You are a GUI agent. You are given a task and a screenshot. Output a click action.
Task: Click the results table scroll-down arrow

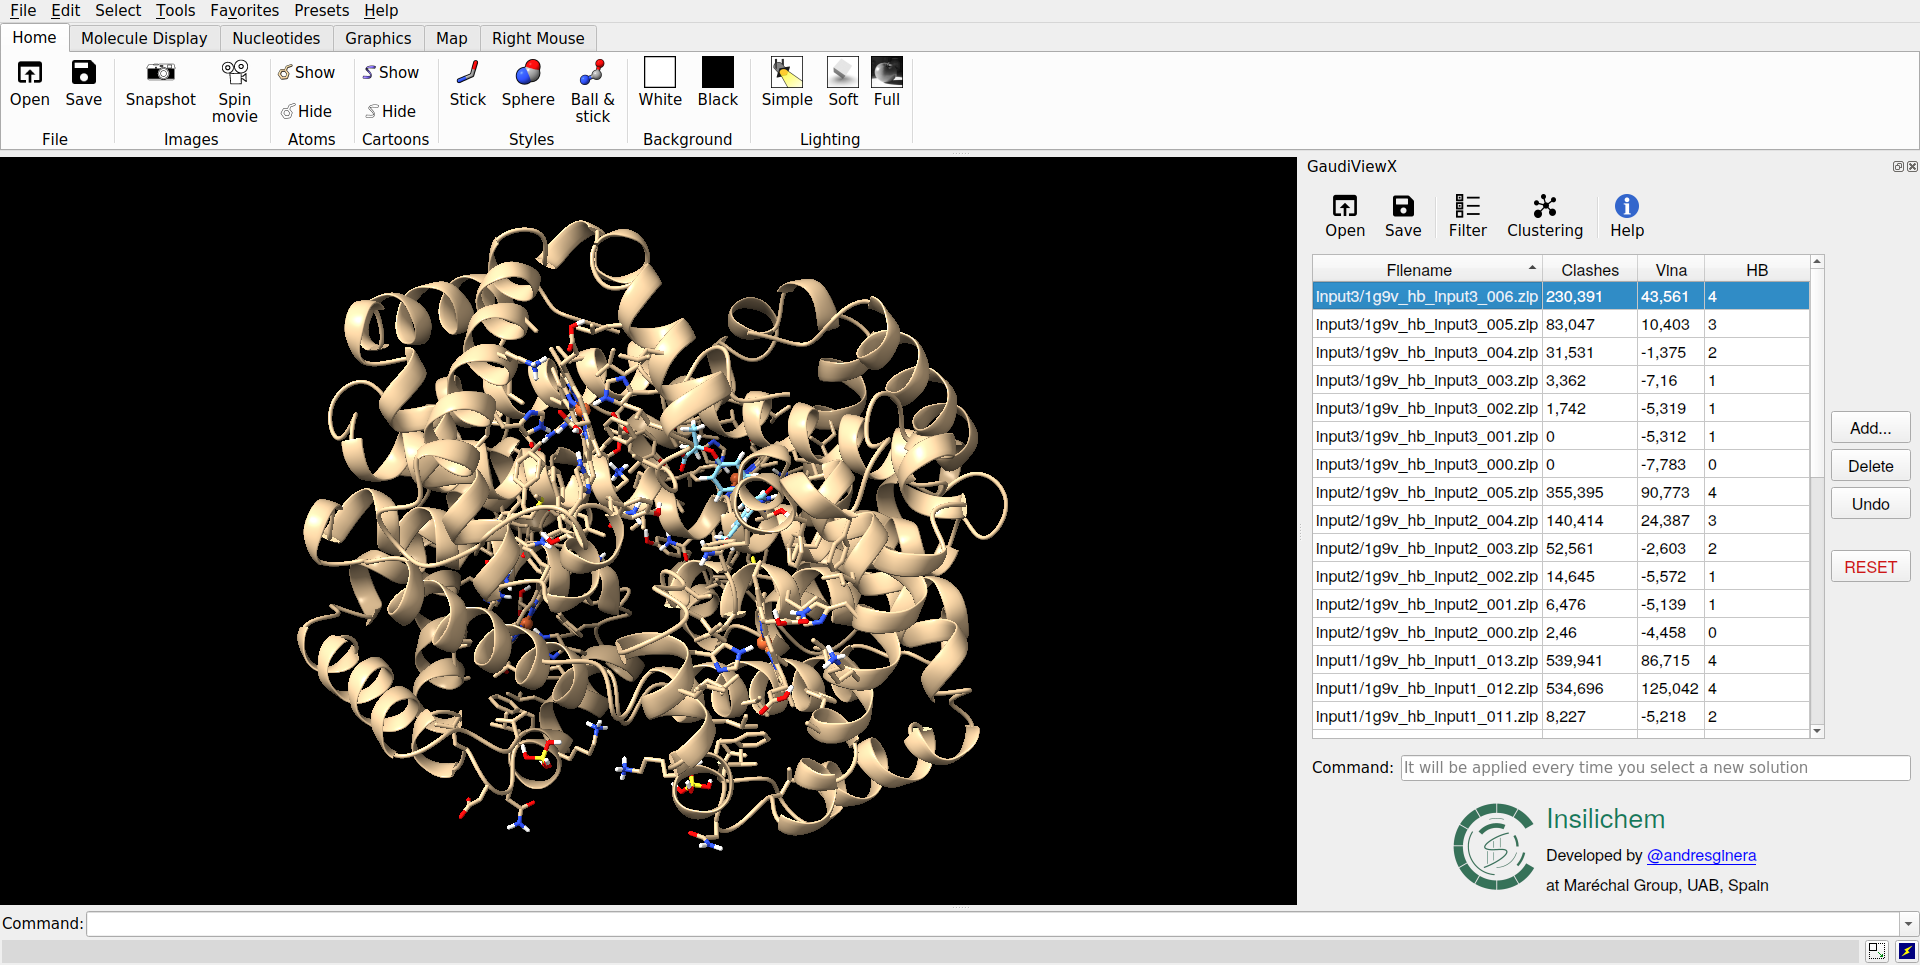coord(1817,732)
